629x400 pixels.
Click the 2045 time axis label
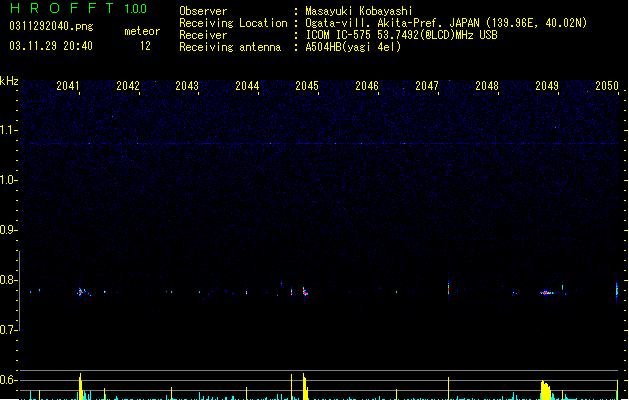(x=307, y=86)
